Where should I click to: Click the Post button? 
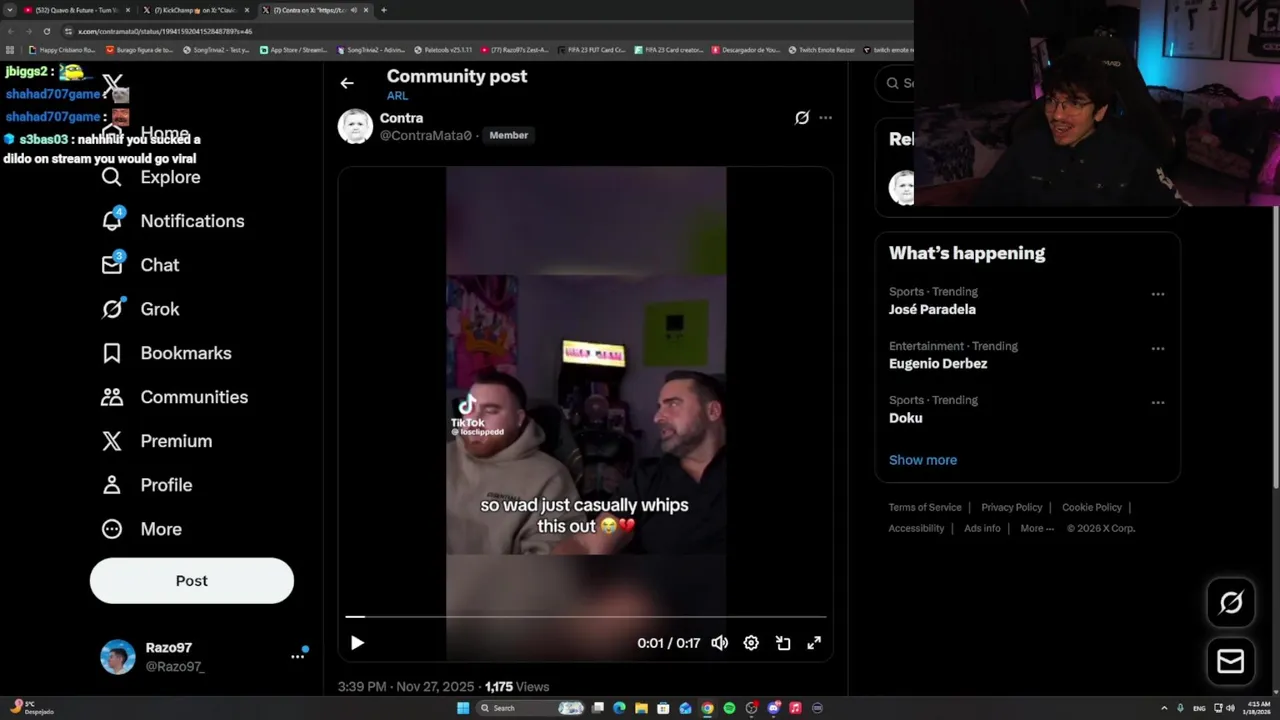coord(192,581)
